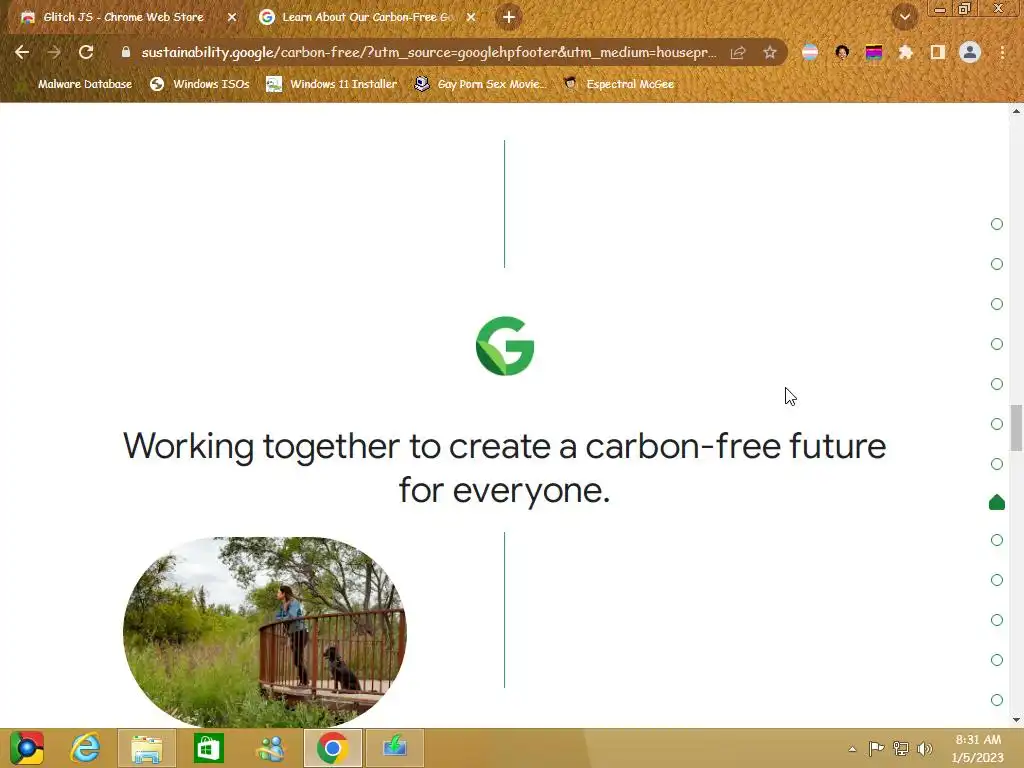This screenshot has width=1024, height=768.
Task: Click the page scrollbar down arrow
Action: coord(1016,720)
